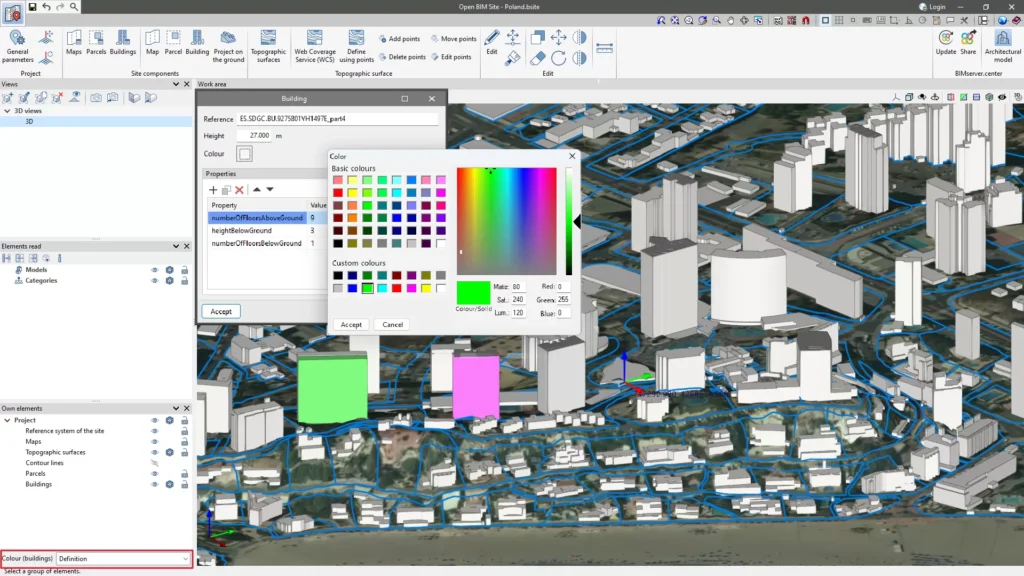Click Cancel in the Color dialog
This screenshot has height=576, width=1024.
point(392,325)
